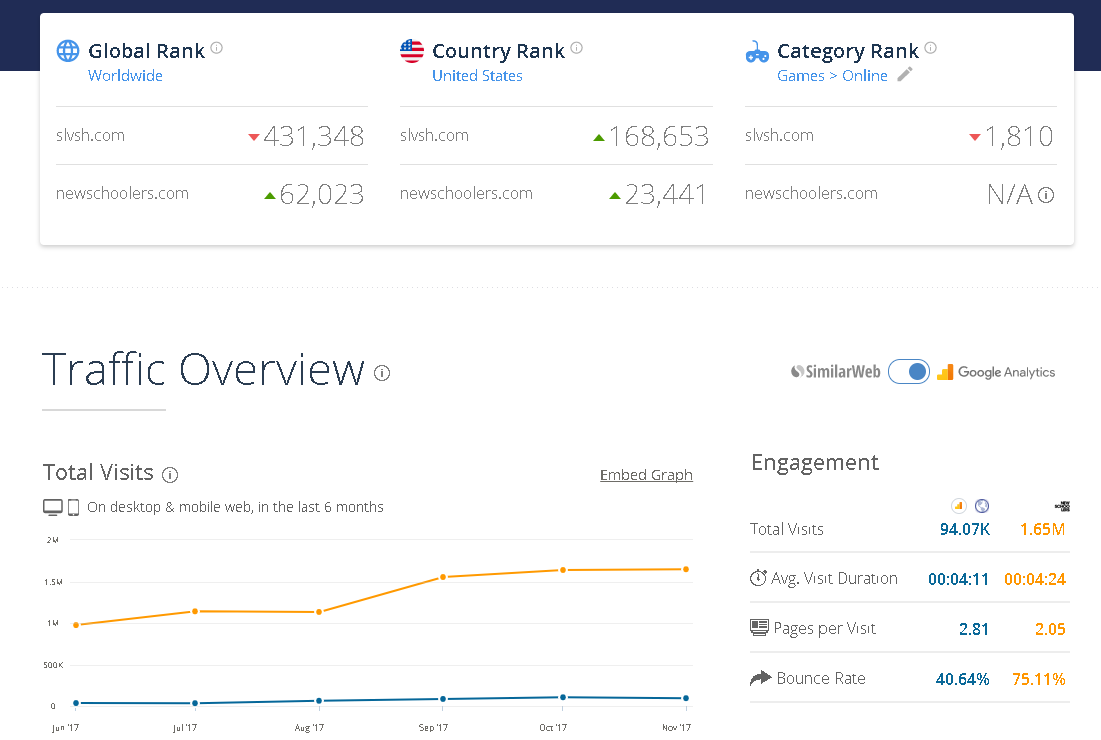Click newschoolers.com in the Category Rank card
1101x740 pixels.
point(811,194)
